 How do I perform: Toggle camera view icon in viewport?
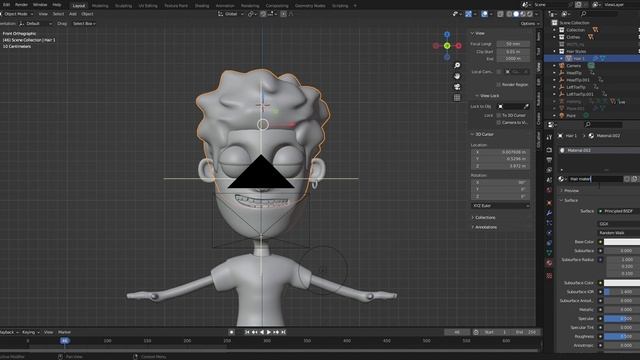pyautogui.click(x=457, y=87)
